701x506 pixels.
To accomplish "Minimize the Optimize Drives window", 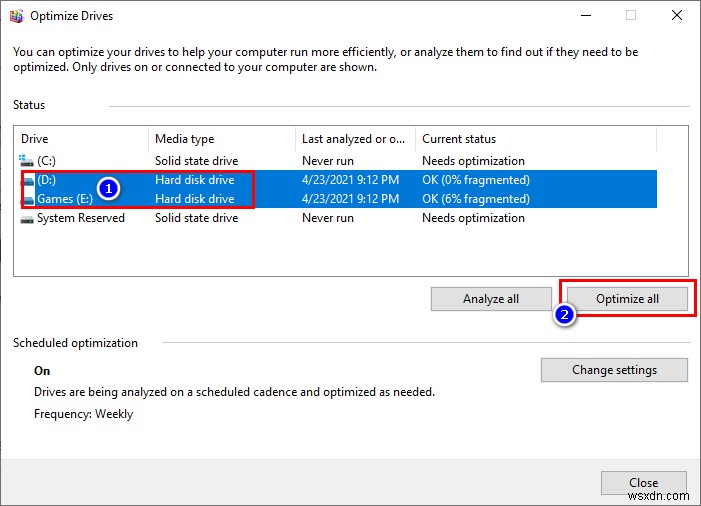I will [x=586, y=16].
